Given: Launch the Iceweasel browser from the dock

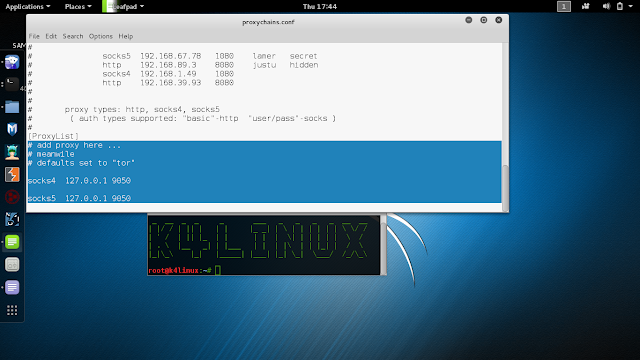Looking at the screenshot, I should 12,62.
